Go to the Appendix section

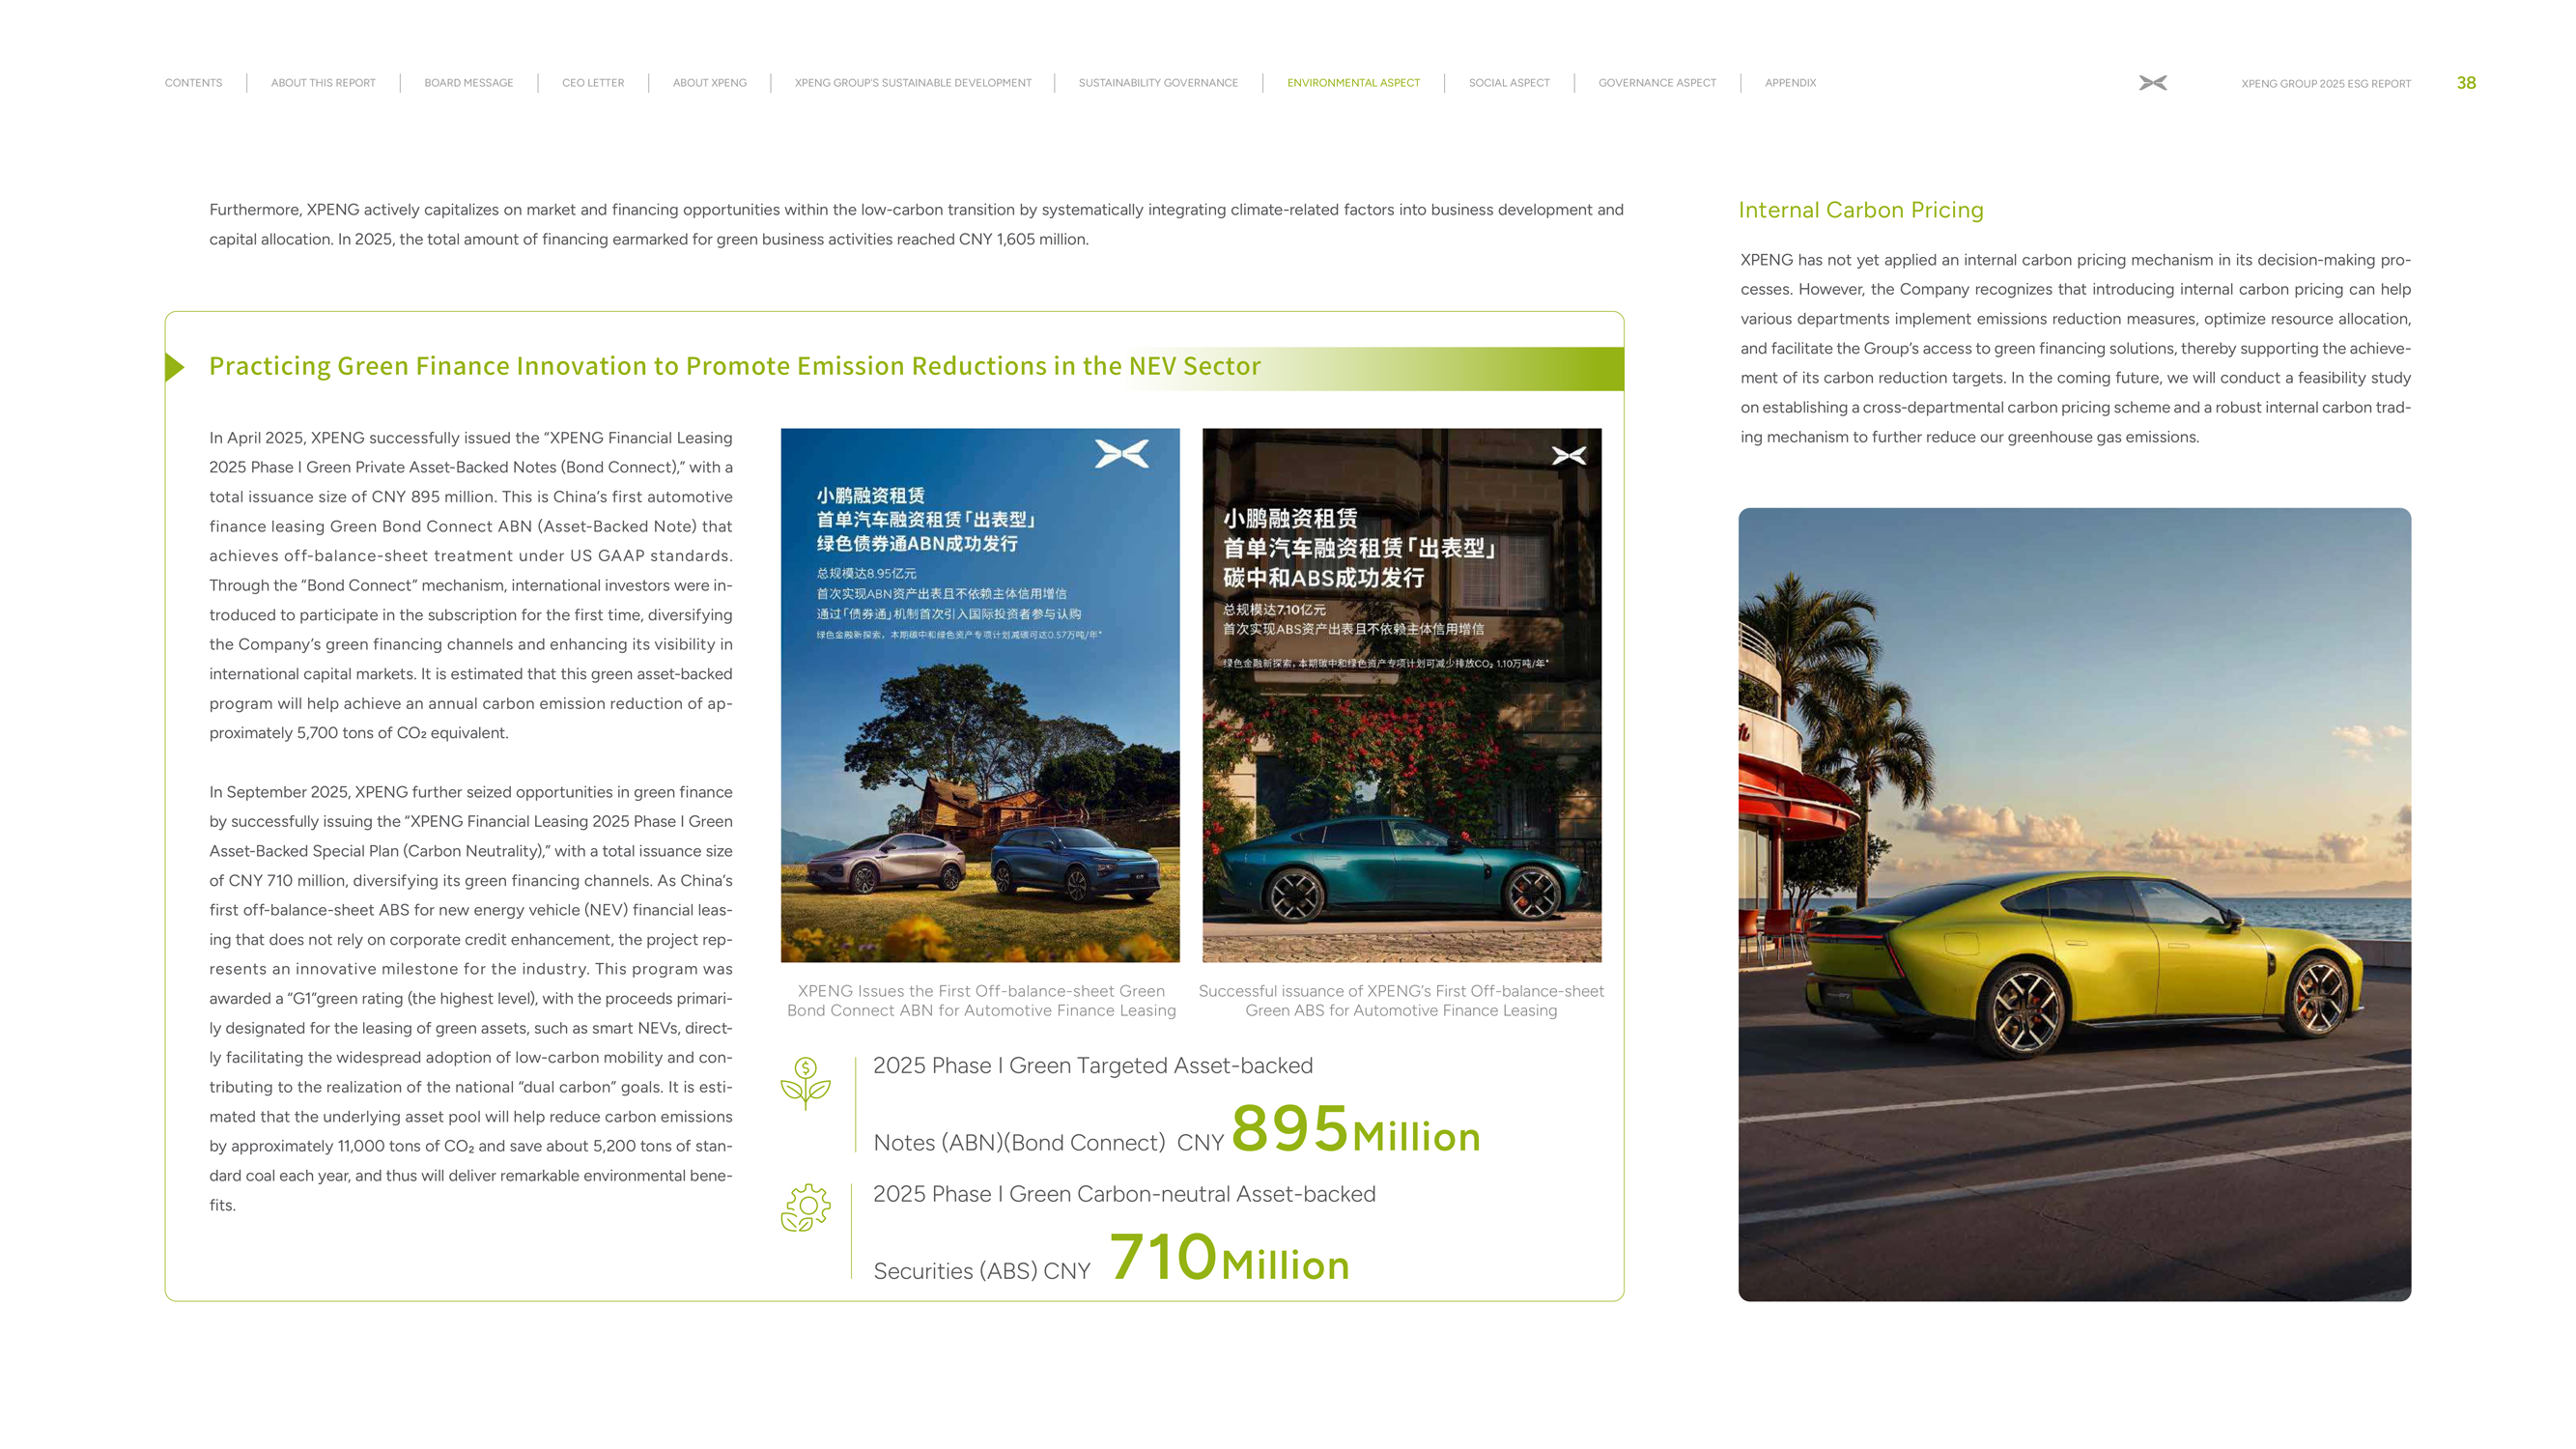(x=1789, y=83)
